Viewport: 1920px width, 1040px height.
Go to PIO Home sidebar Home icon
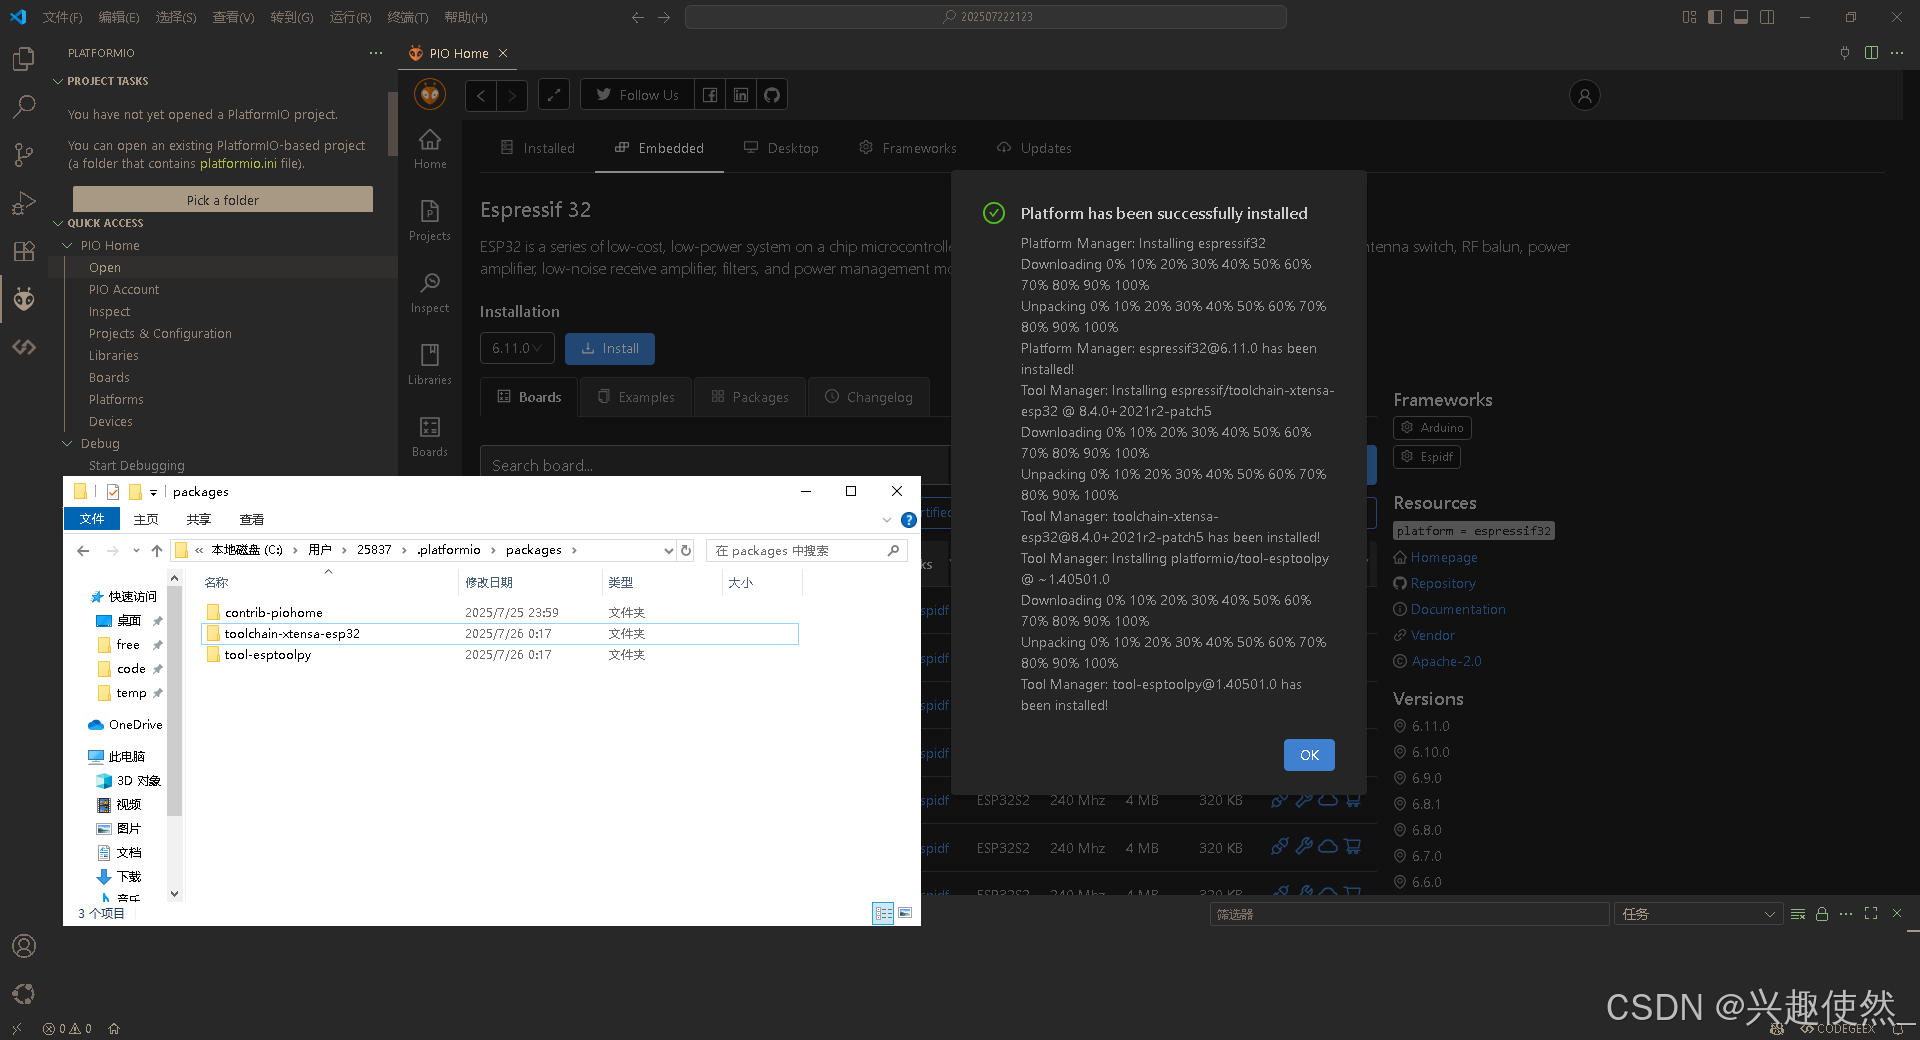tap(430, 149)
